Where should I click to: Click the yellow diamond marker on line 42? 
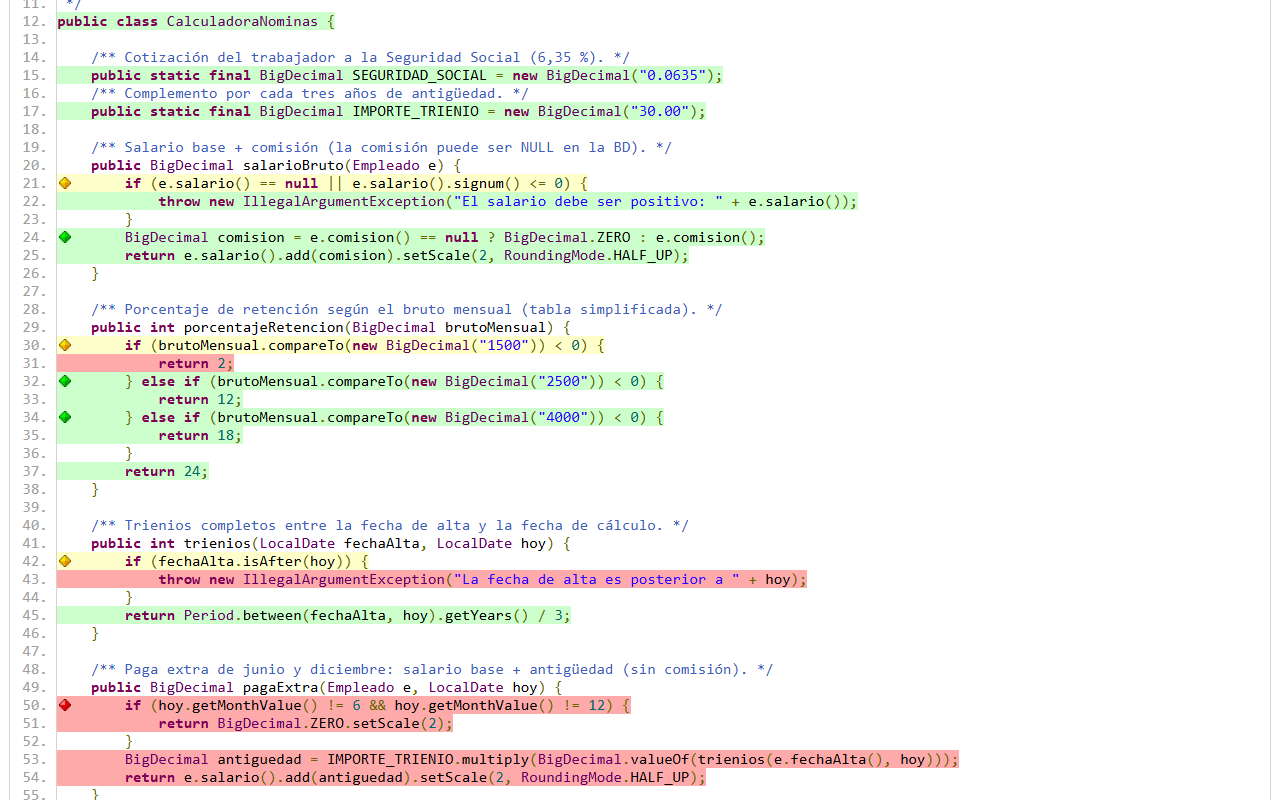(x=65, y=561)
